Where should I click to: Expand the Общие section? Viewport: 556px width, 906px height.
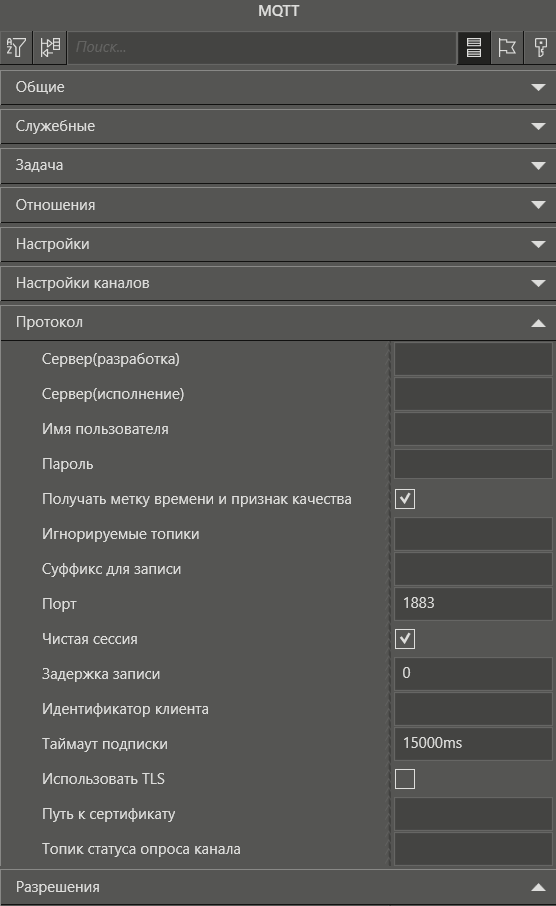point(278,87)
